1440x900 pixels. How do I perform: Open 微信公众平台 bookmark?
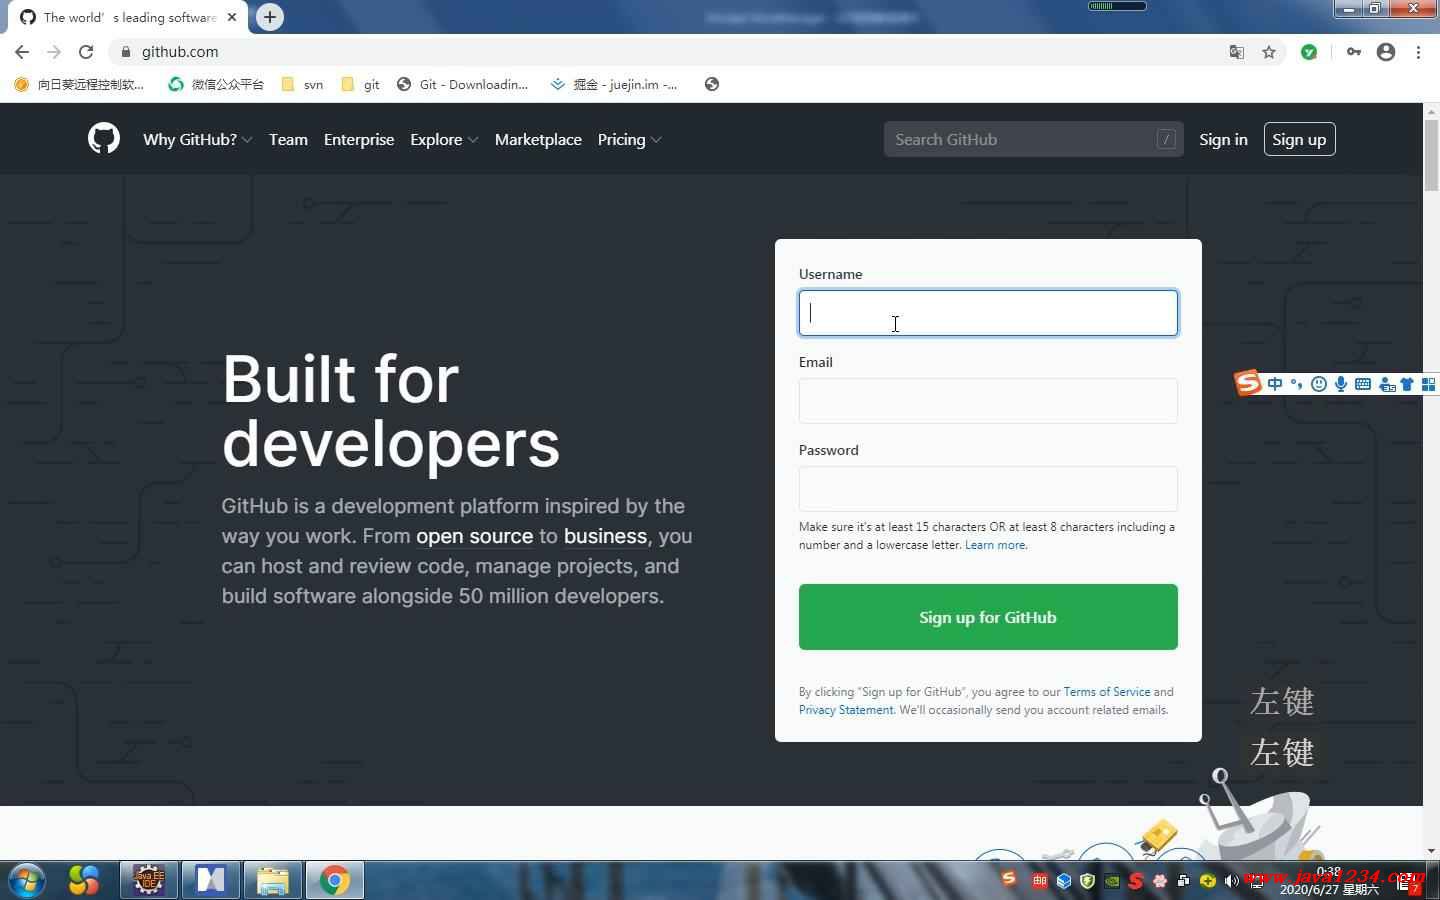pos(216,84)
